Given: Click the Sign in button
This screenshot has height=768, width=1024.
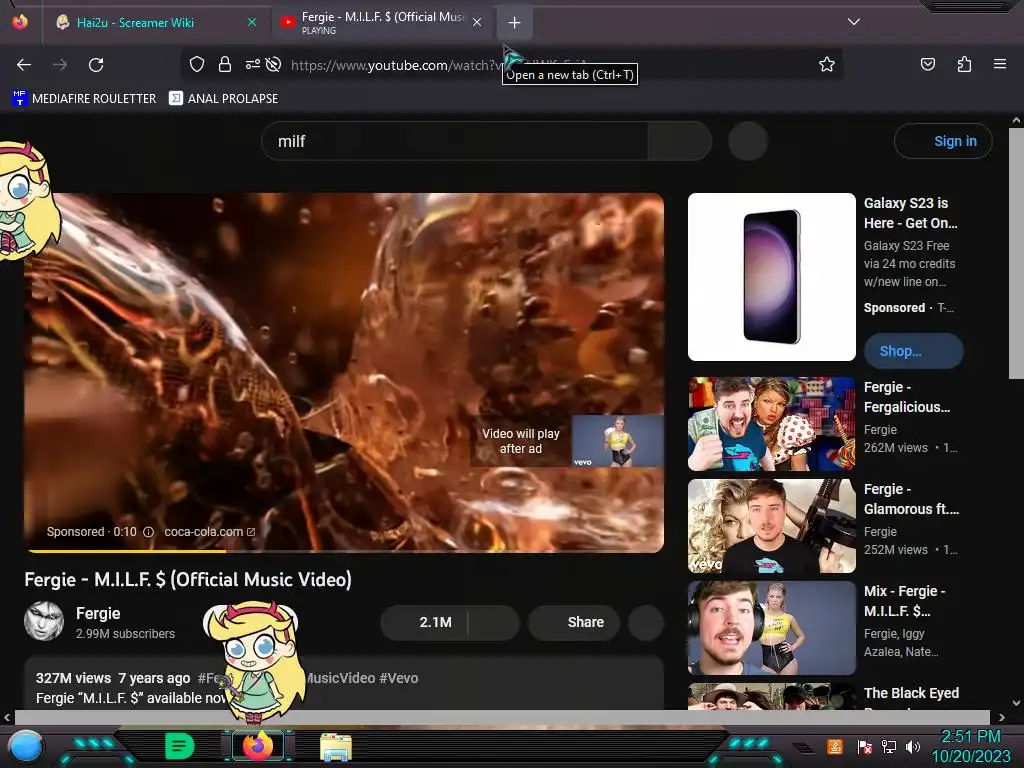Looking at the screenshot, I should (943, 141).
